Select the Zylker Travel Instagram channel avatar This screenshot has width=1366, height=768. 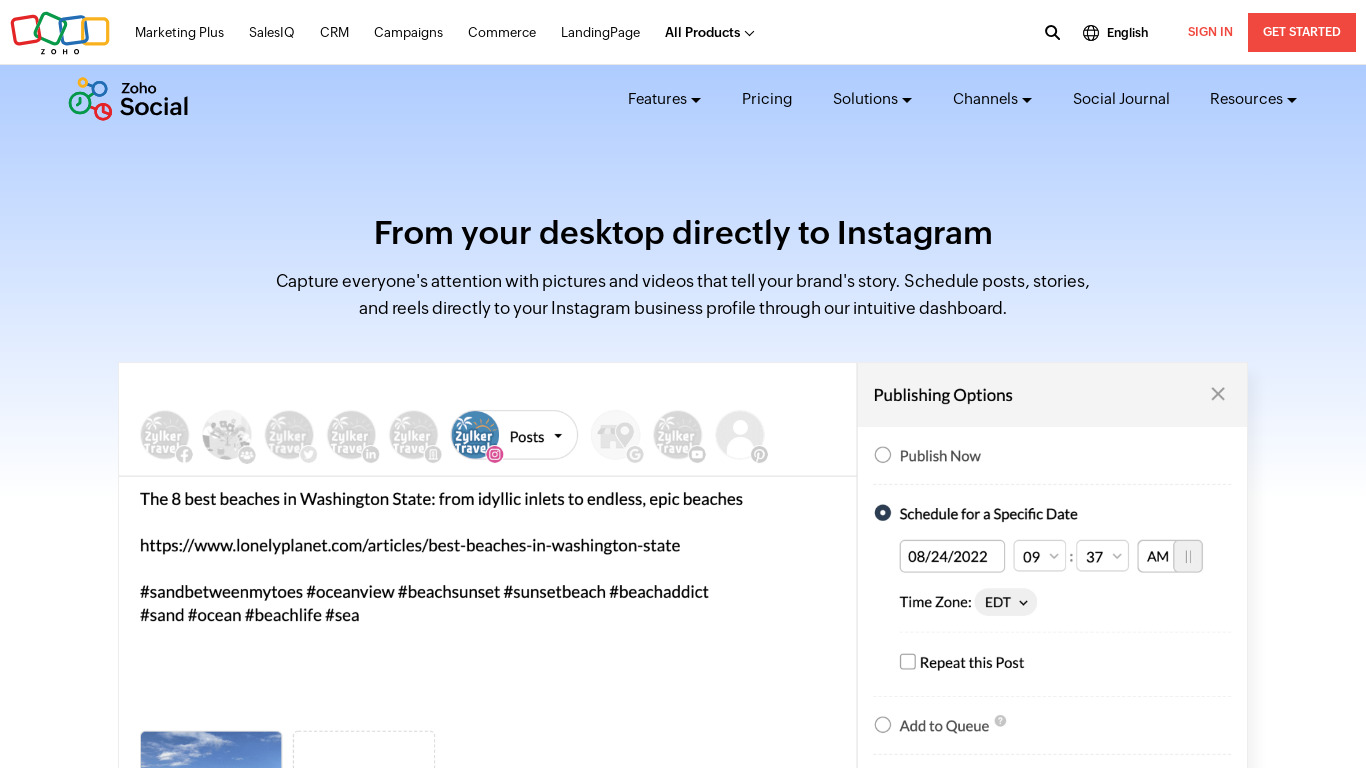tap(476, 436)
